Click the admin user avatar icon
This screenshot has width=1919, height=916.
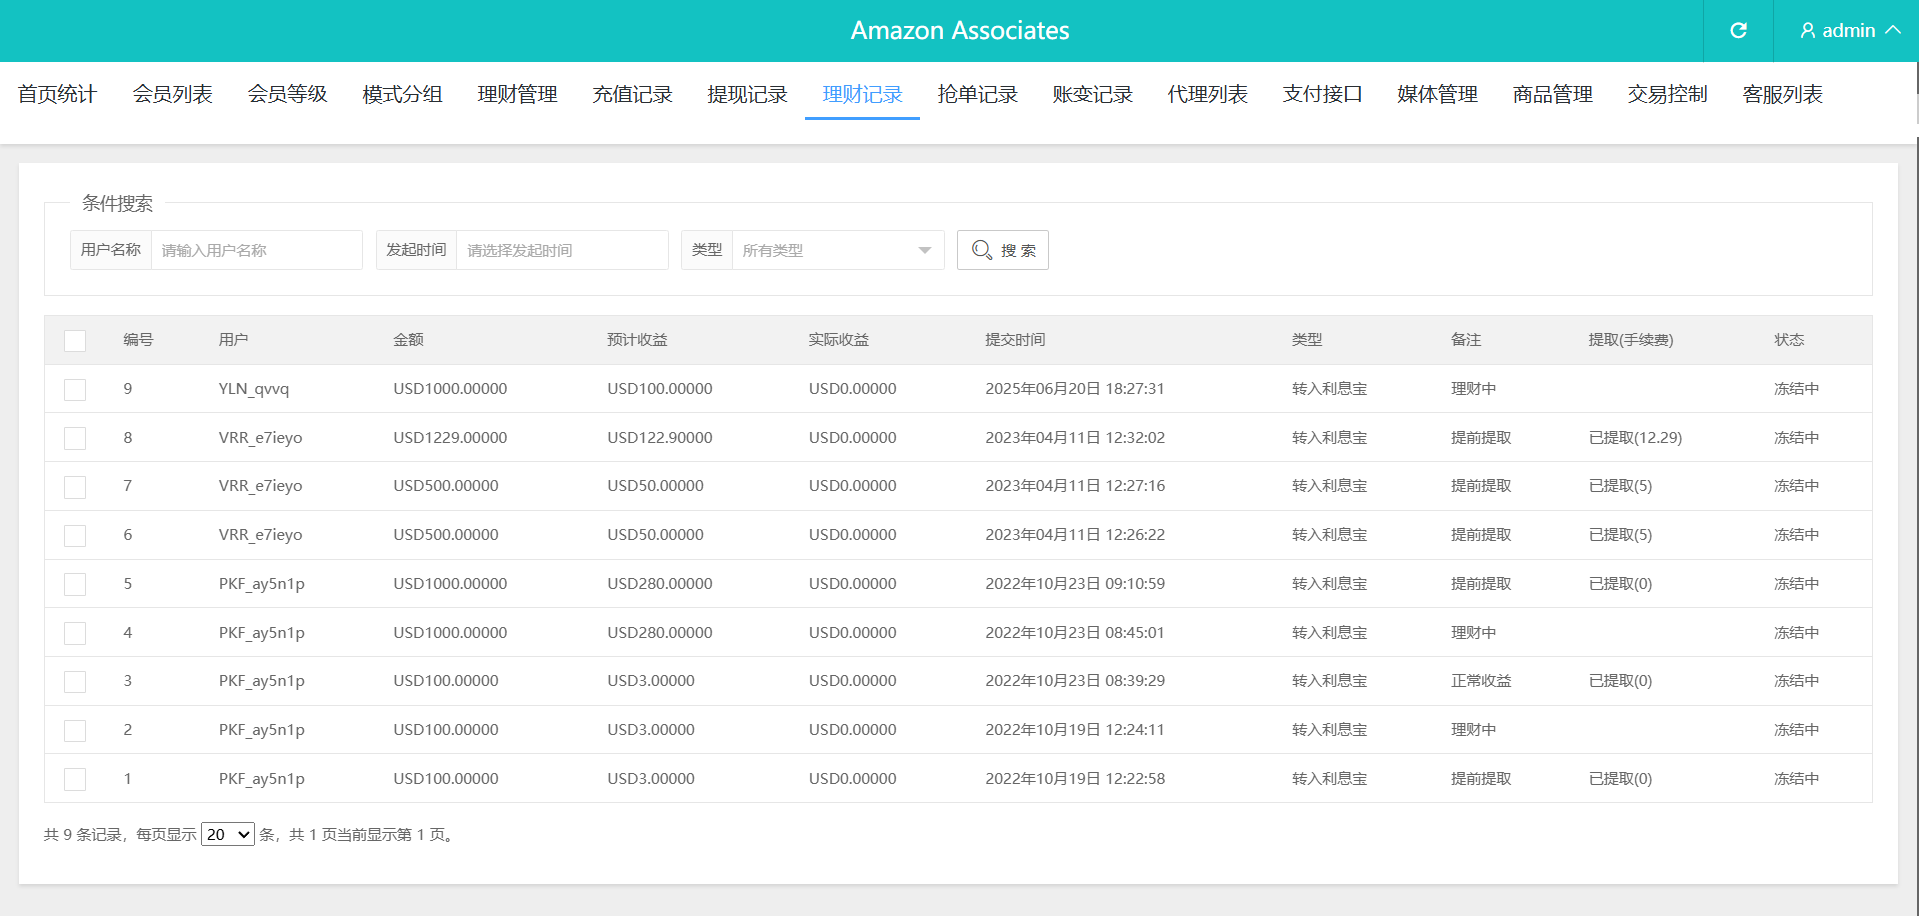pyautogui.click(x=1807, y=31)
